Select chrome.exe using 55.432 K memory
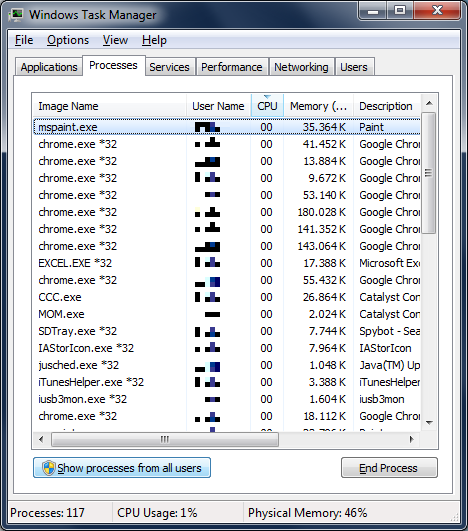The width and height of the screenshot is (468, 531). 227,280
